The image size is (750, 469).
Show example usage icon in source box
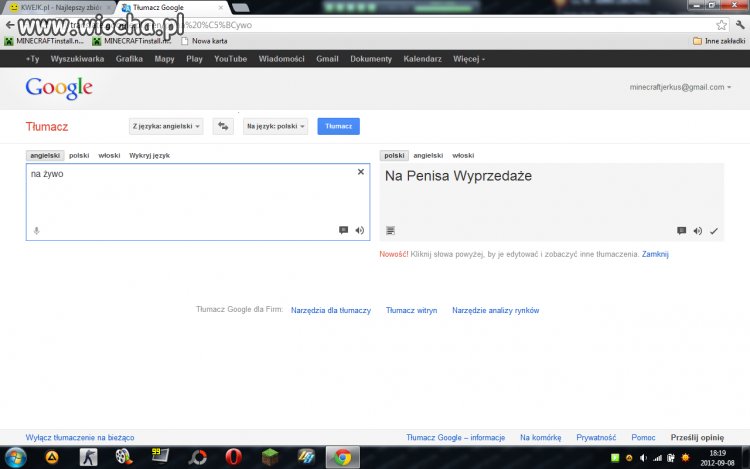pos(343,230)
